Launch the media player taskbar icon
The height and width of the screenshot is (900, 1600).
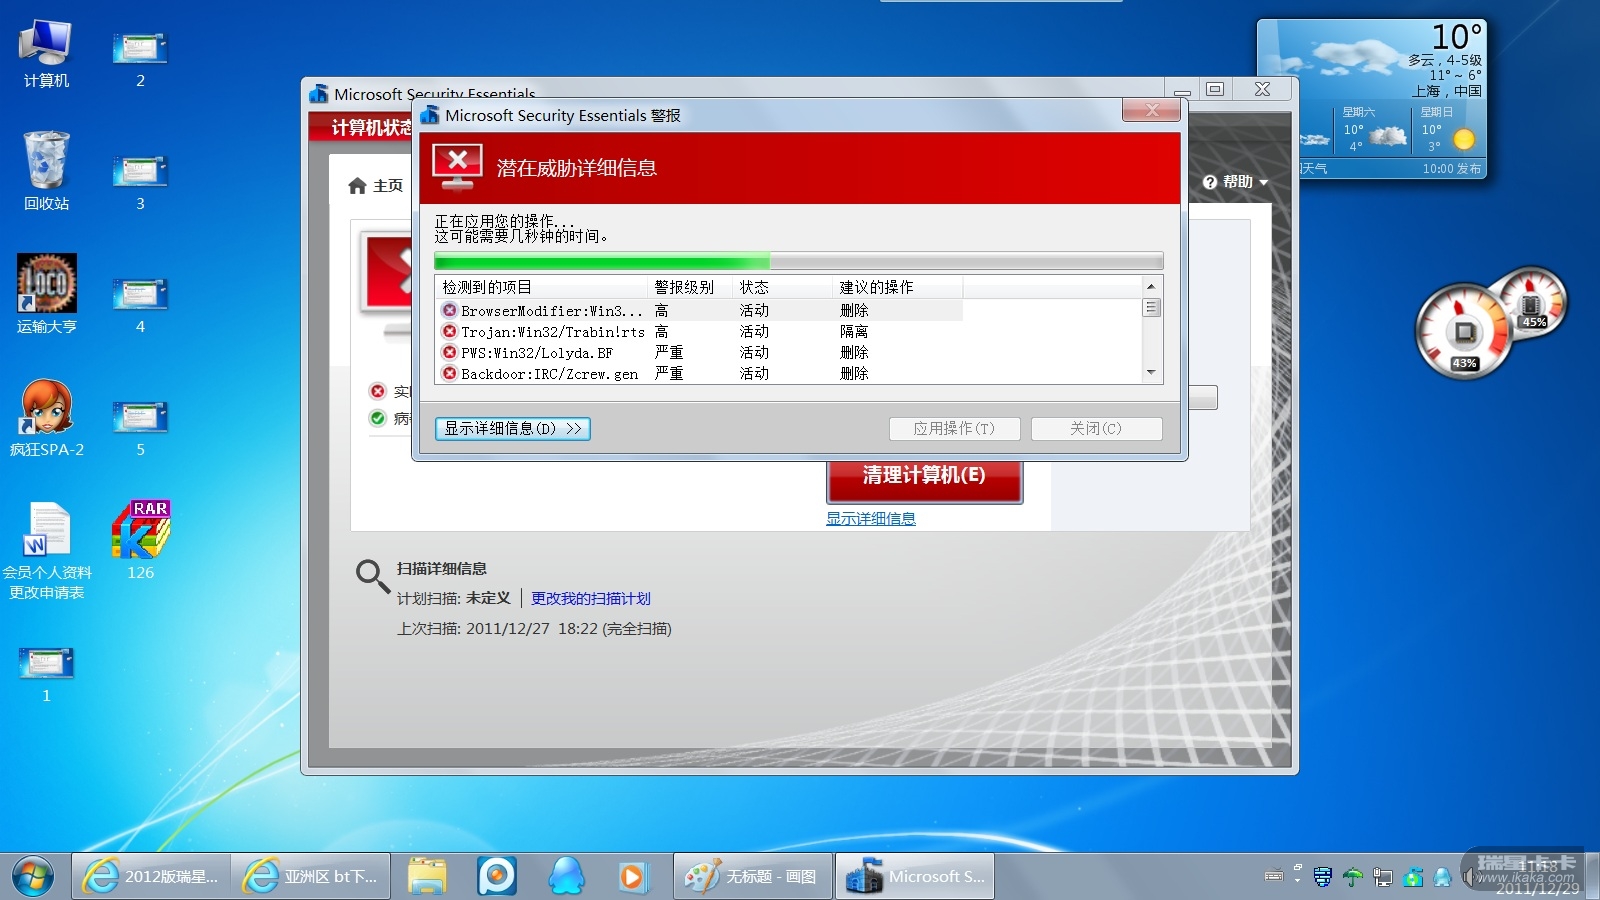pos(632,876)
